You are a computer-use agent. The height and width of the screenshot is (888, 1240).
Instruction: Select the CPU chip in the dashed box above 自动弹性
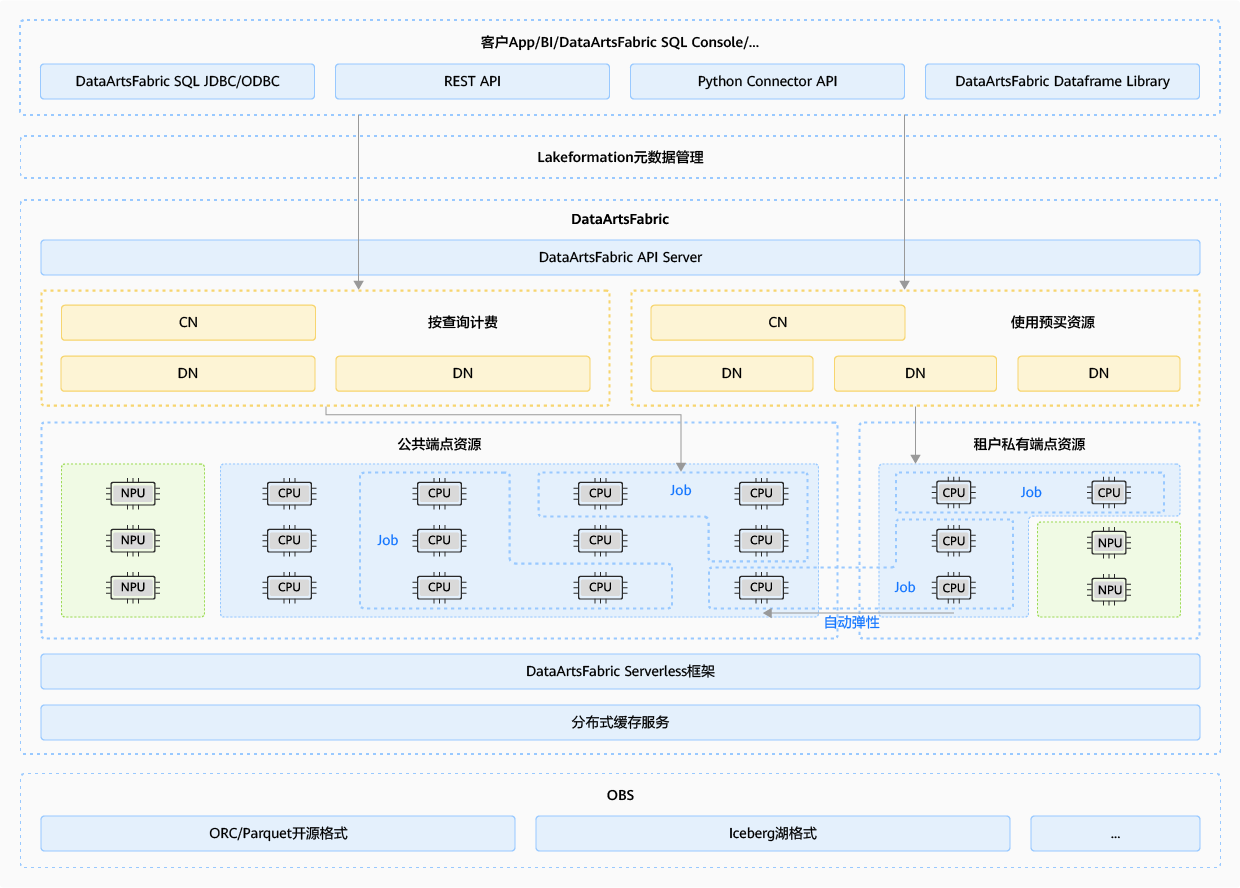[762, 587]
